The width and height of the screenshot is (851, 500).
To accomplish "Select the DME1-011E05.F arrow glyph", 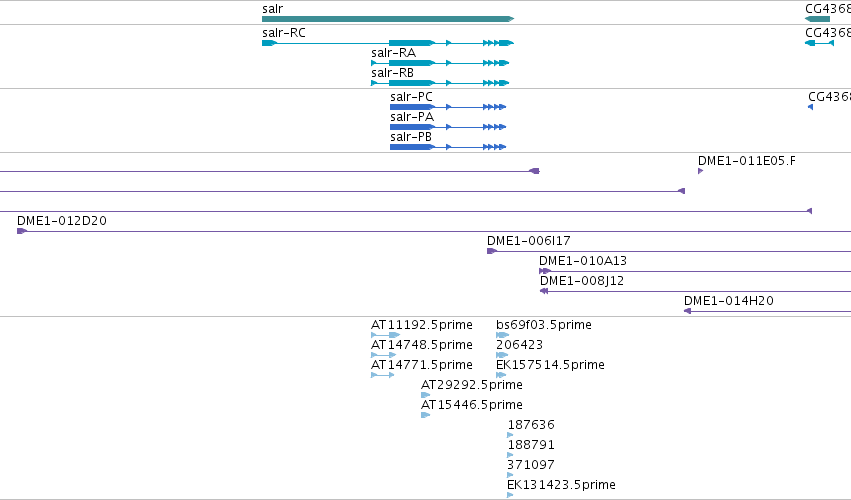I will (x=701, y=171).
